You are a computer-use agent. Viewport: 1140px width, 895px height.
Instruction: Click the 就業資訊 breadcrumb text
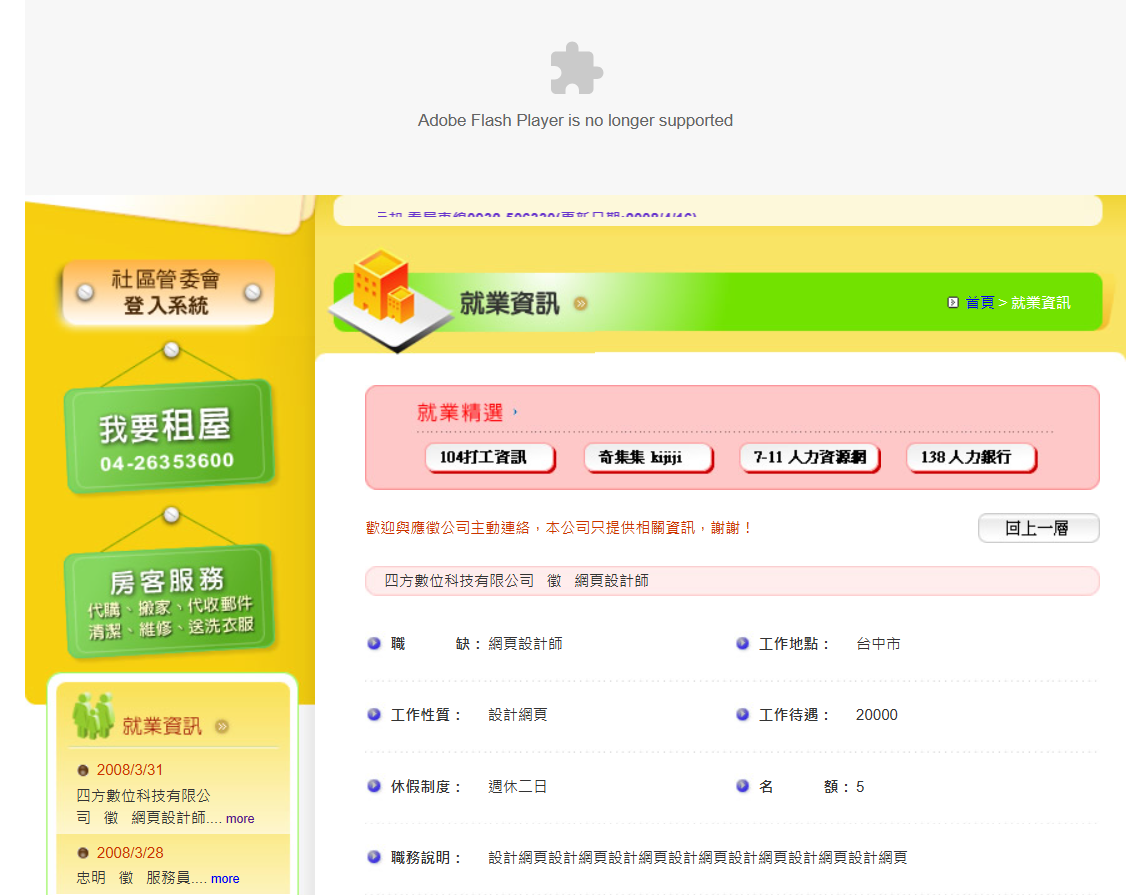pyautogui.click(x=1040, y=302)
